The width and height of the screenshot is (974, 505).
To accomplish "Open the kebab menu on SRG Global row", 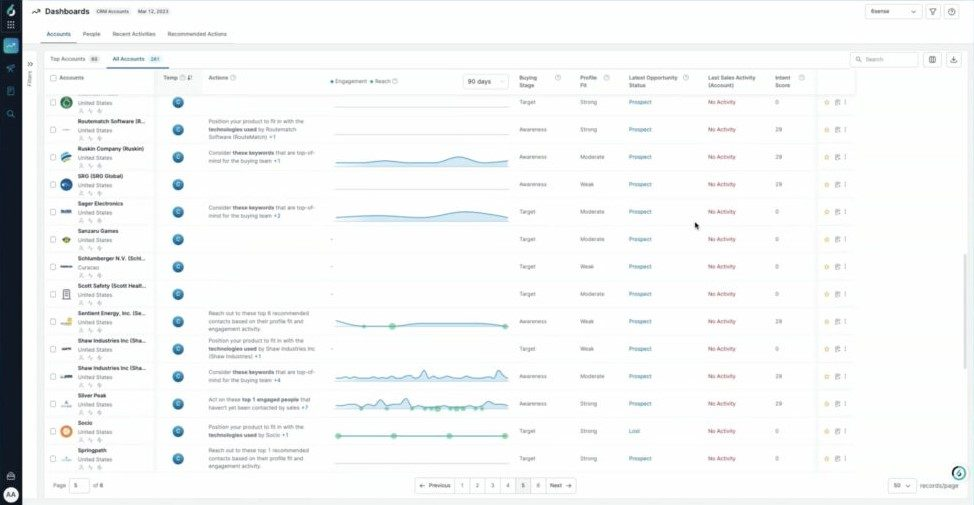I will click(x=845, y=184).
